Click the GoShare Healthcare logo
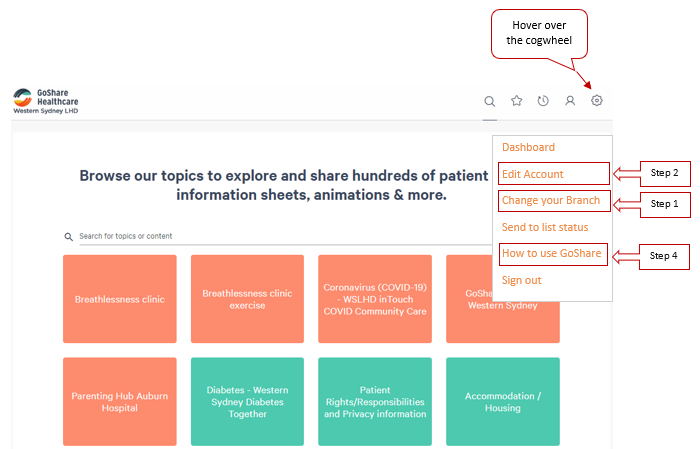This screenshot has width=700, height=449. [x=46, y=101]
